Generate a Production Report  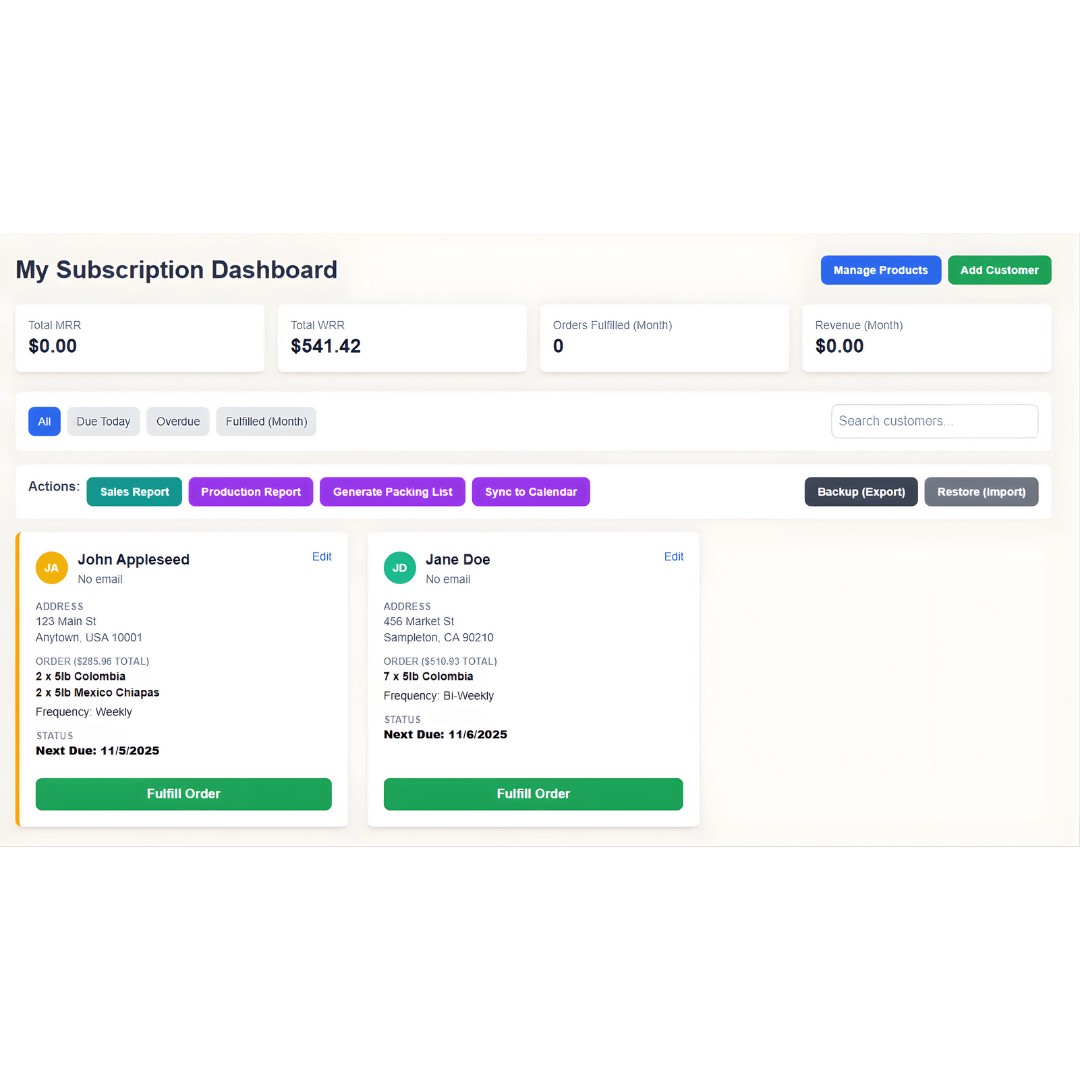[250, 491]
